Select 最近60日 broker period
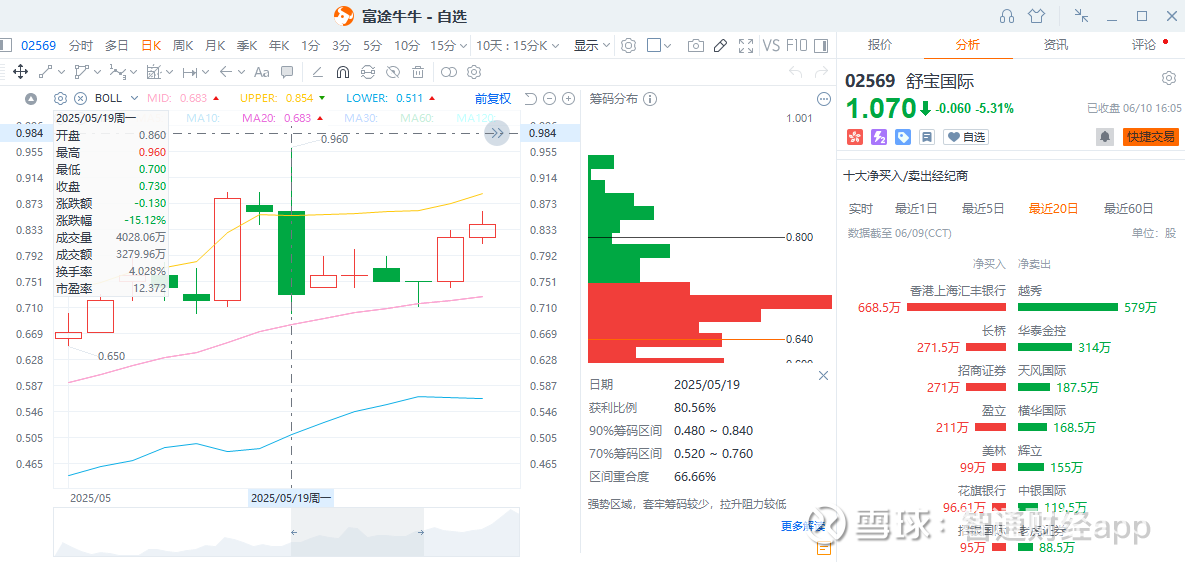This screenshot has height=562, width=1185. pos(1128,208)
